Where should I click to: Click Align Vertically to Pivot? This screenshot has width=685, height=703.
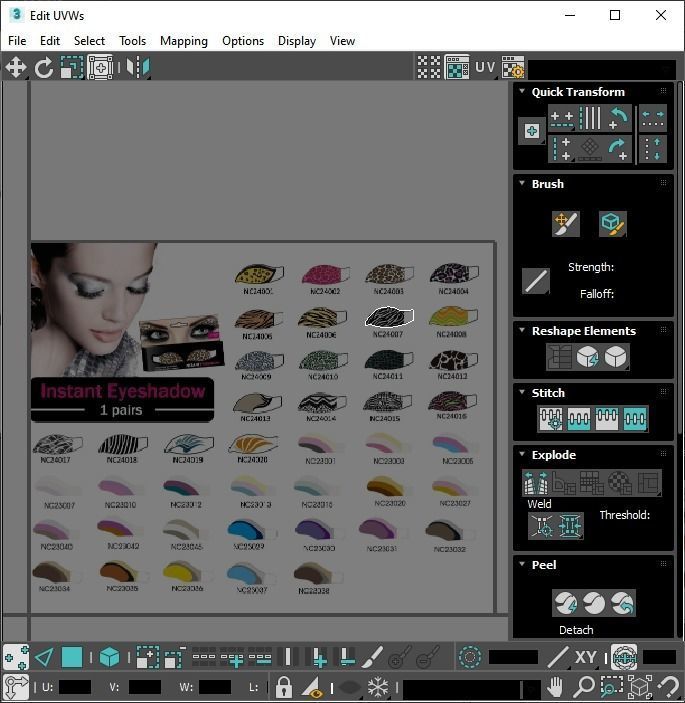point(562,149)
